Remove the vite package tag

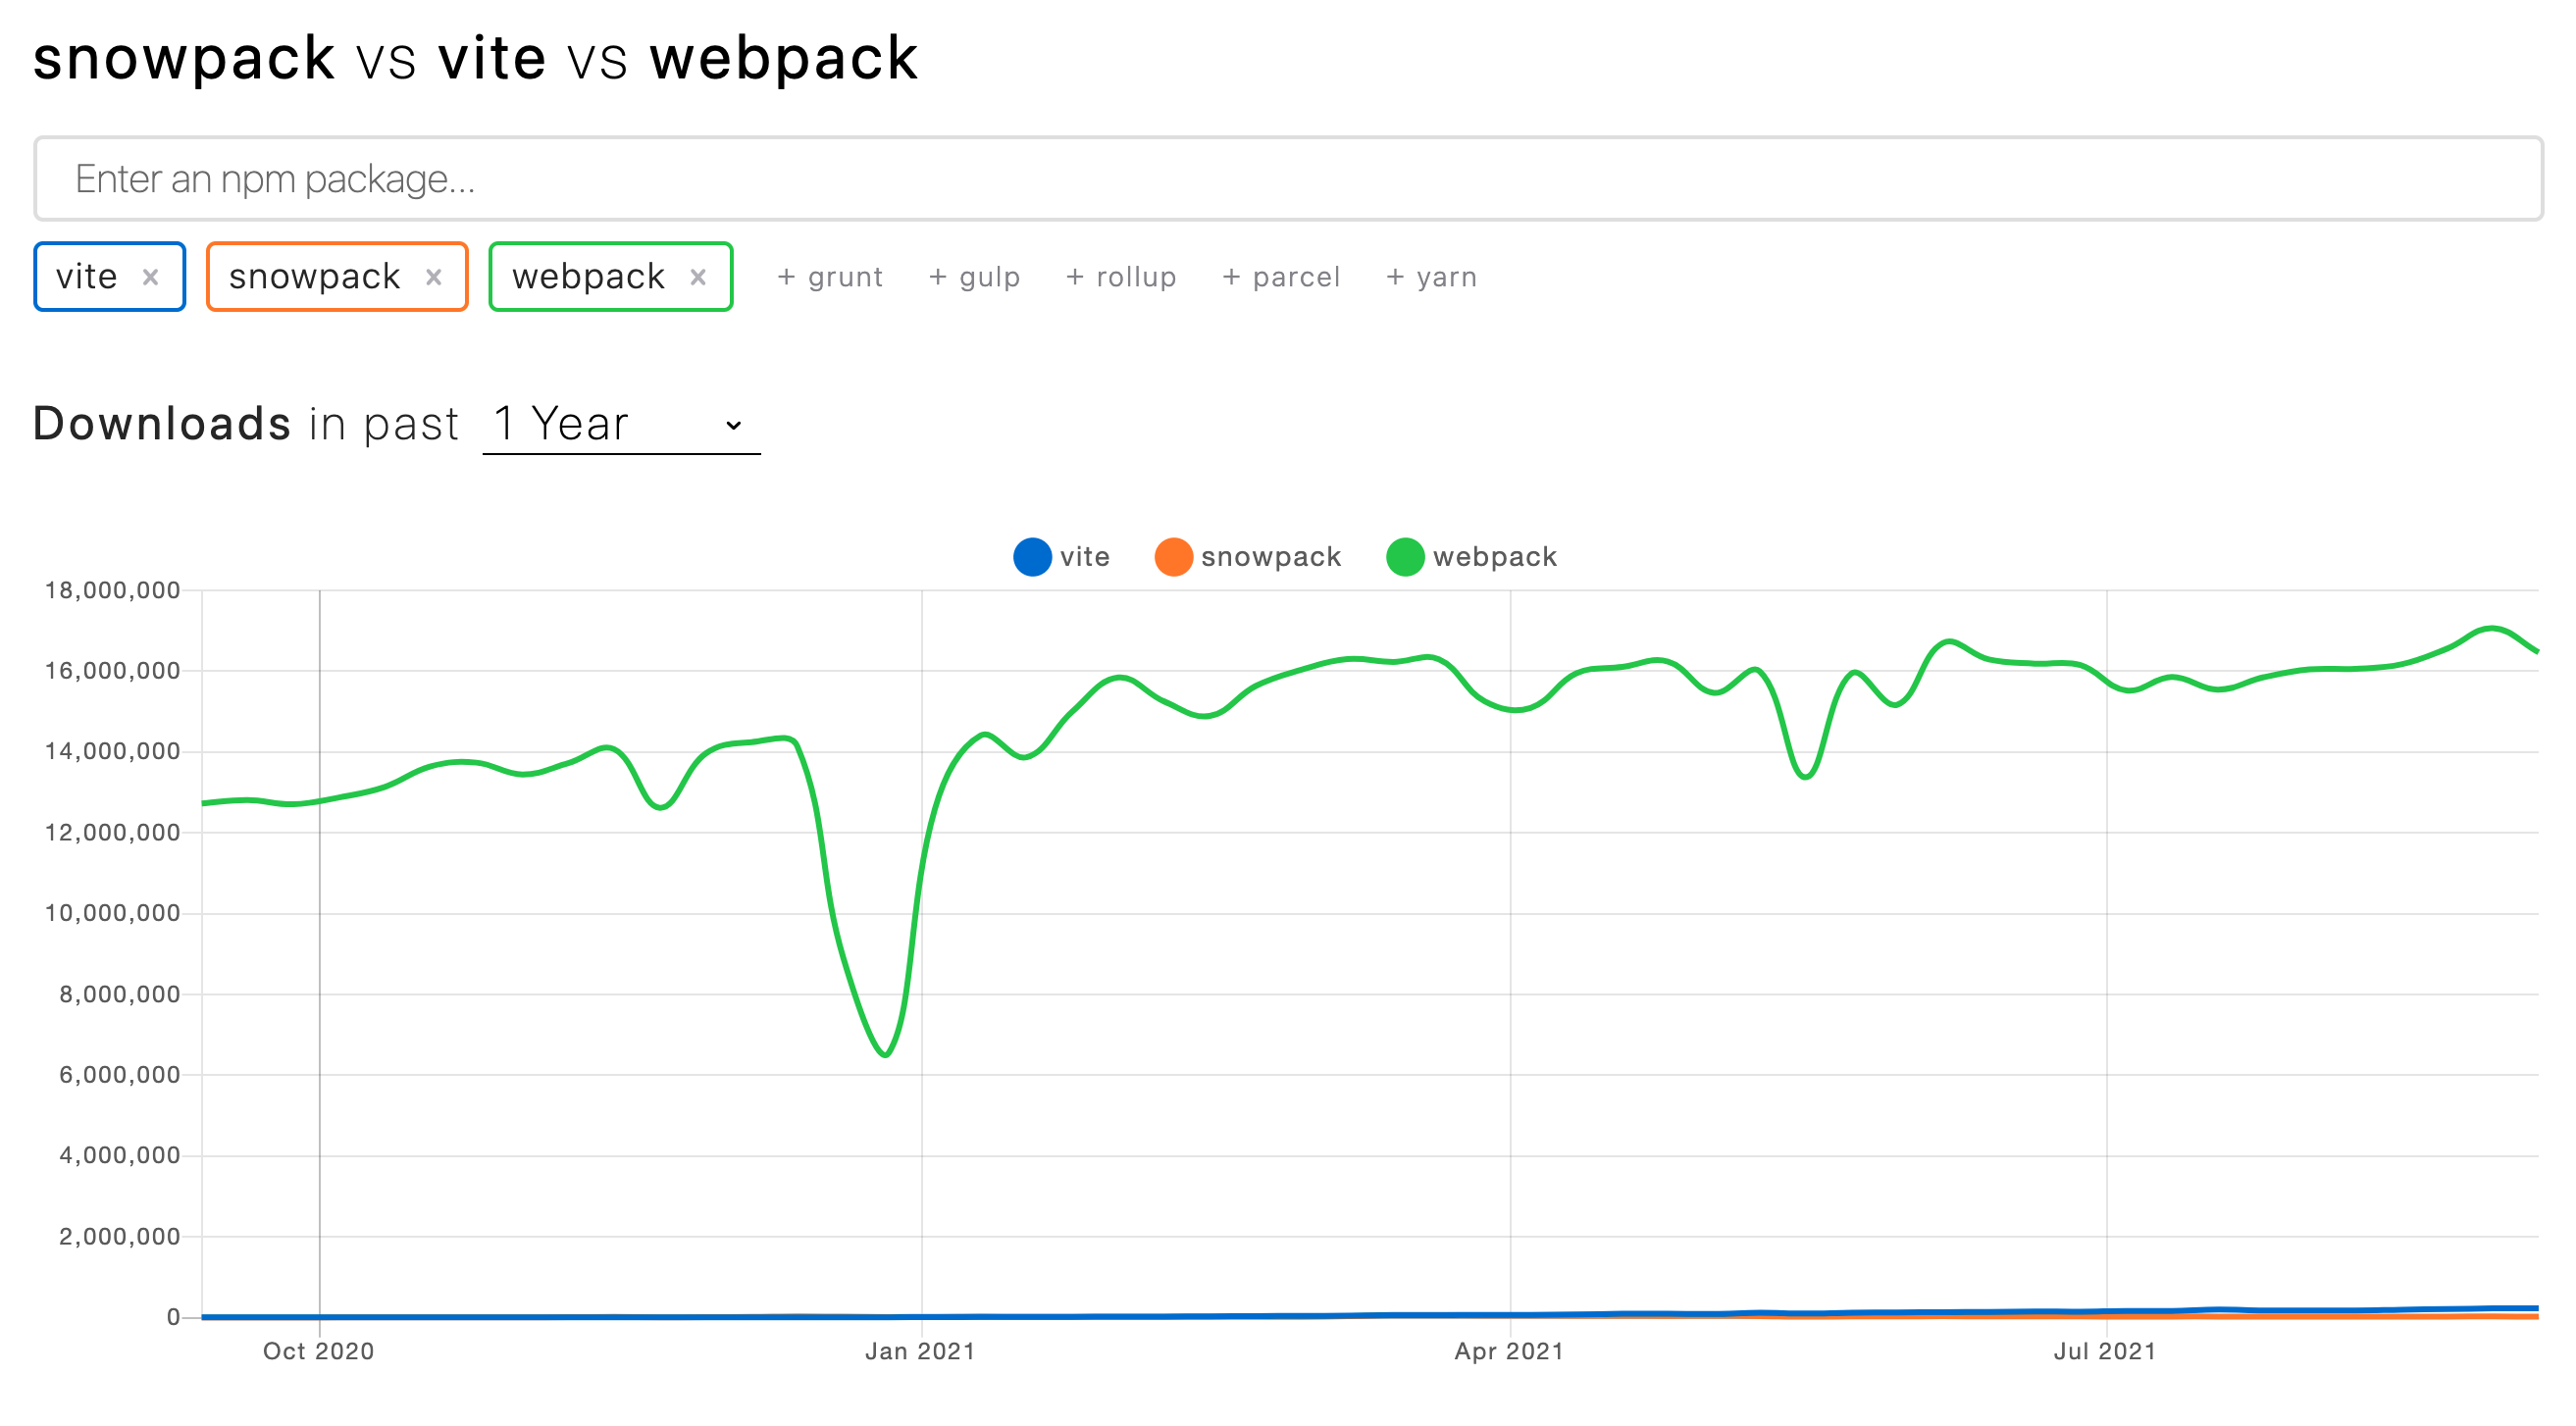(150, 277)
